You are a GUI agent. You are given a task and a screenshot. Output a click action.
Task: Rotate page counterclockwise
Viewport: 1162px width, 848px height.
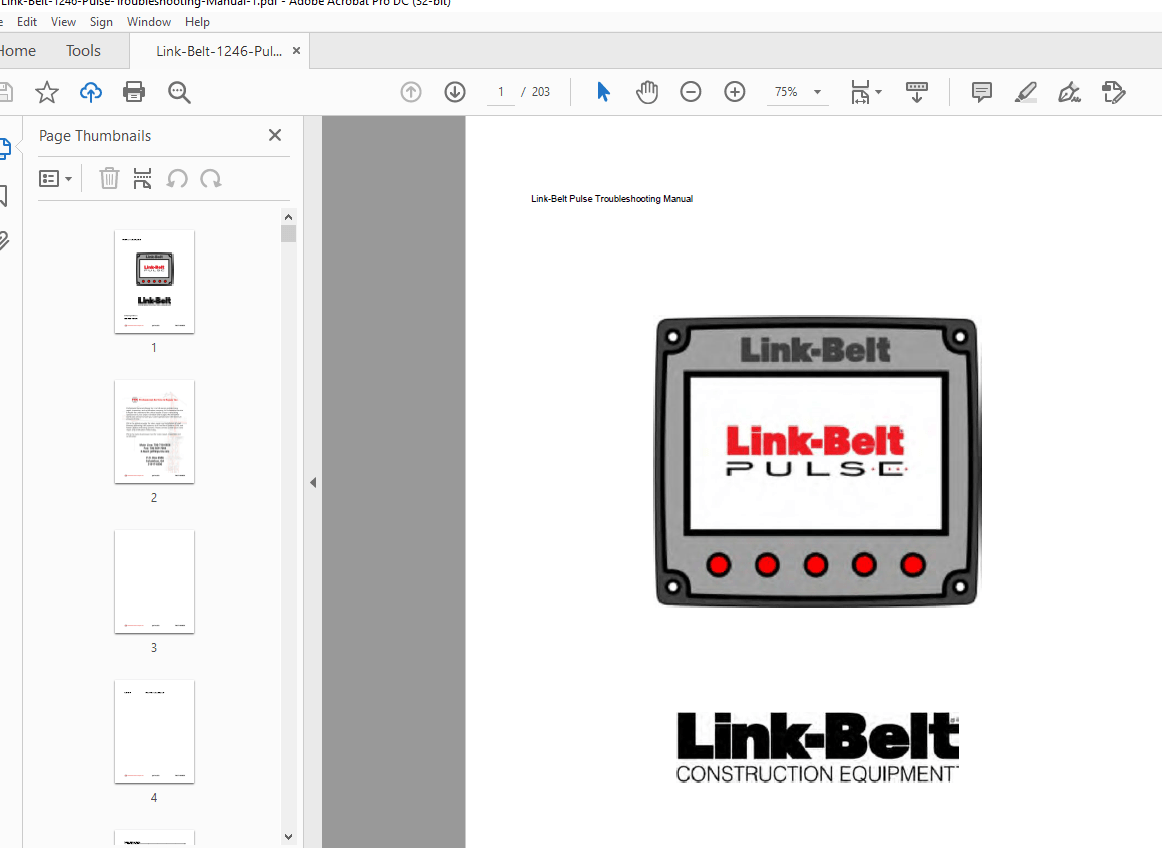coord(176,178)
